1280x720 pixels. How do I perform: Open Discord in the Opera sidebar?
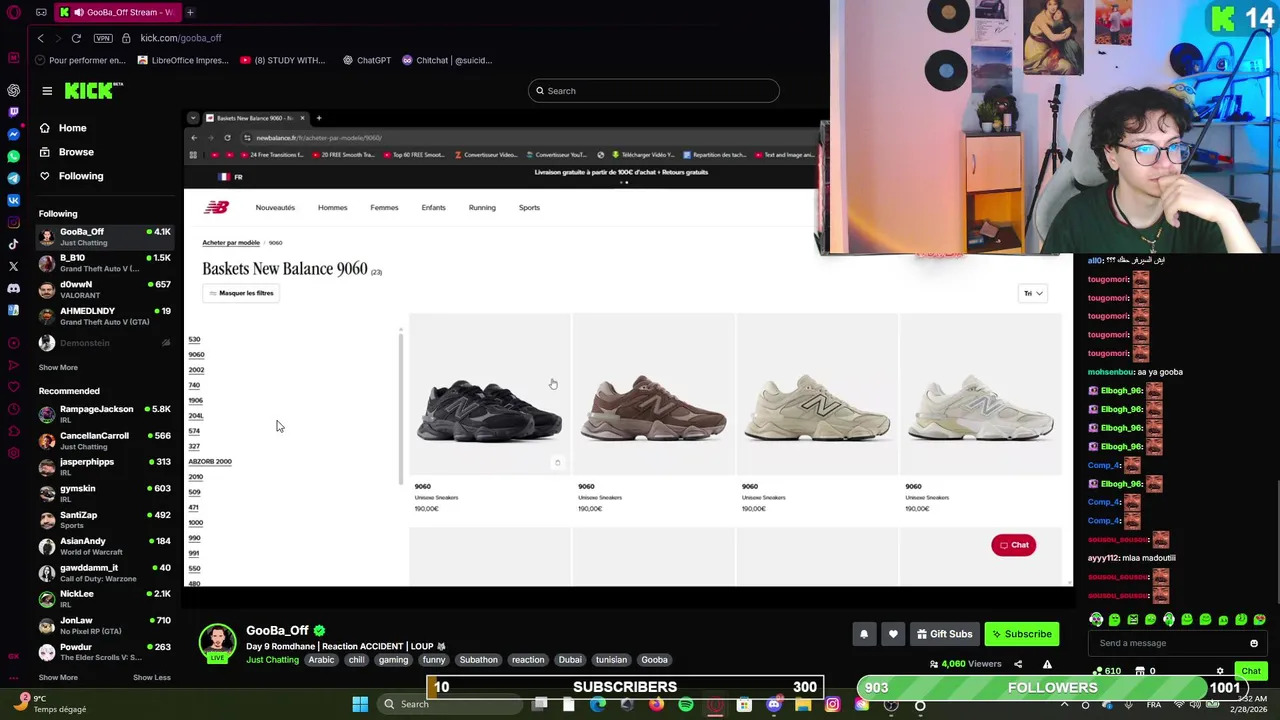(13, 288)
